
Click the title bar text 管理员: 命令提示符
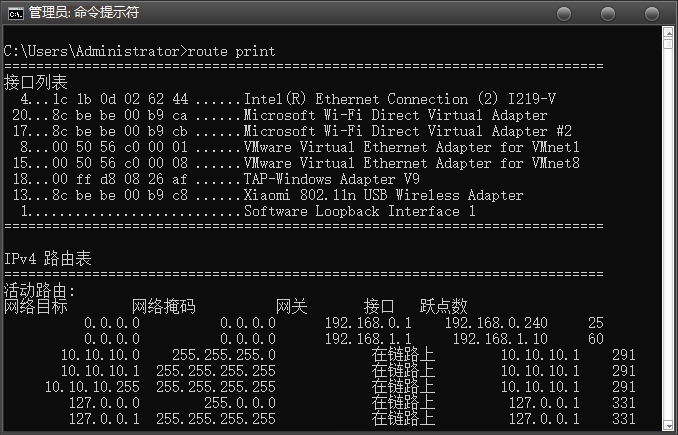(x=84, y=13)
